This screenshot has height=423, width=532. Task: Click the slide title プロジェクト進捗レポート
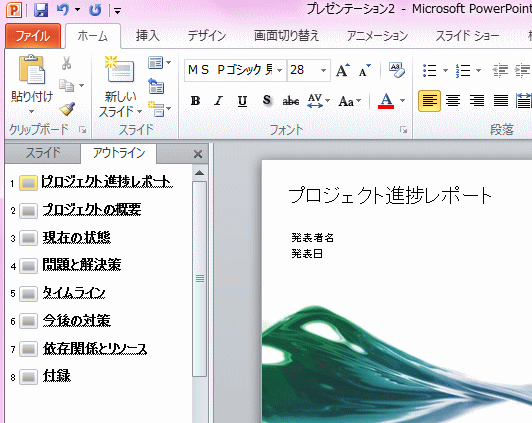tap(390, 196)
